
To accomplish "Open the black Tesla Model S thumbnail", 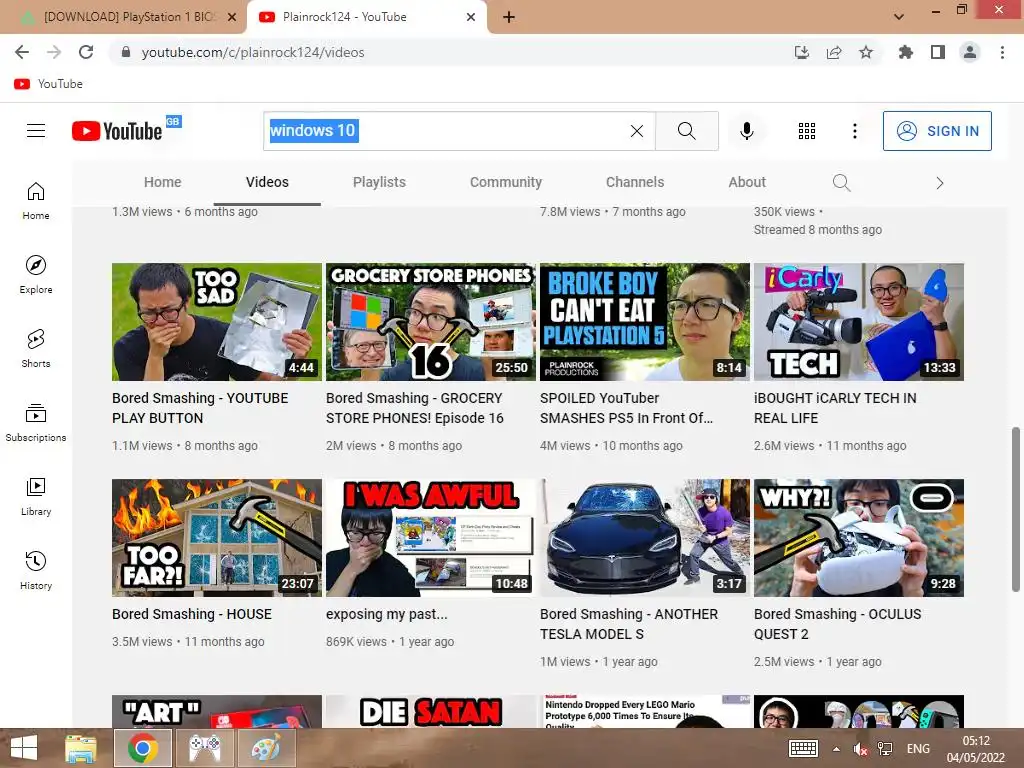I will click(645, 538).
